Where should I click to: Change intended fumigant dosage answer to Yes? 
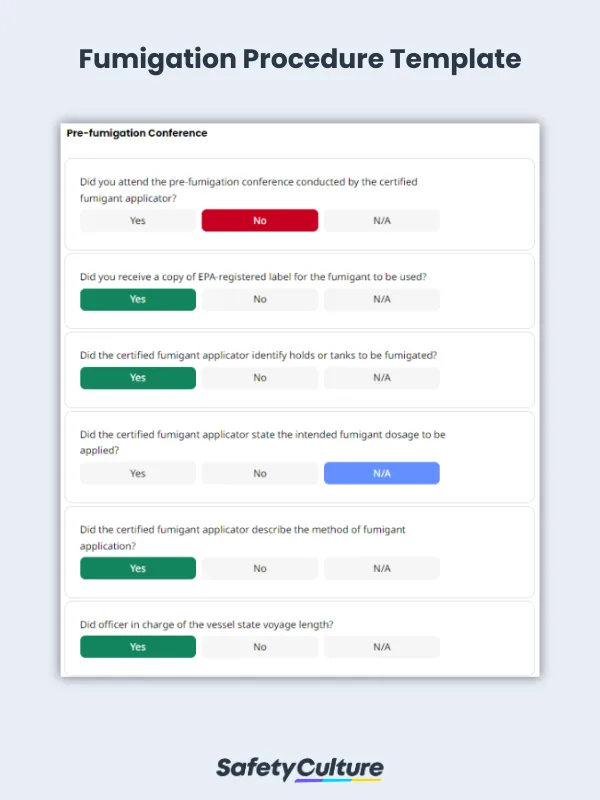tap(137, 472)
